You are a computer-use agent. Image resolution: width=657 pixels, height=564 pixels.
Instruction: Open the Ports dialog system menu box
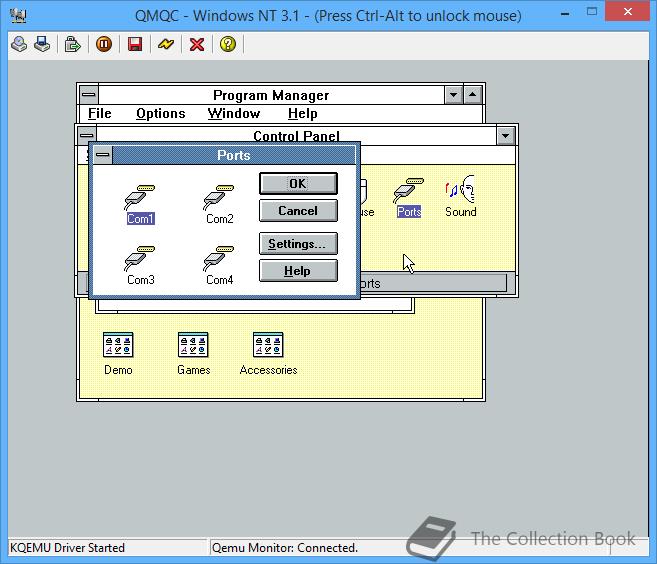(103, 155)
